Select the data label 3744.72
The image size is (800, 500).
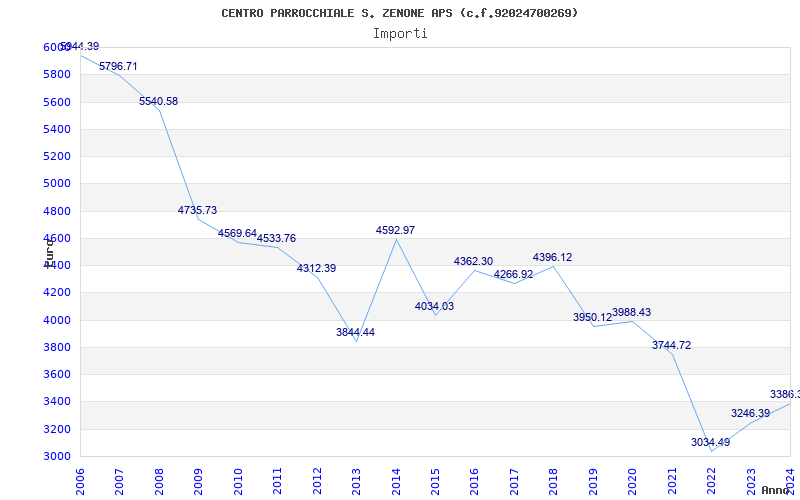click(671, 345)
